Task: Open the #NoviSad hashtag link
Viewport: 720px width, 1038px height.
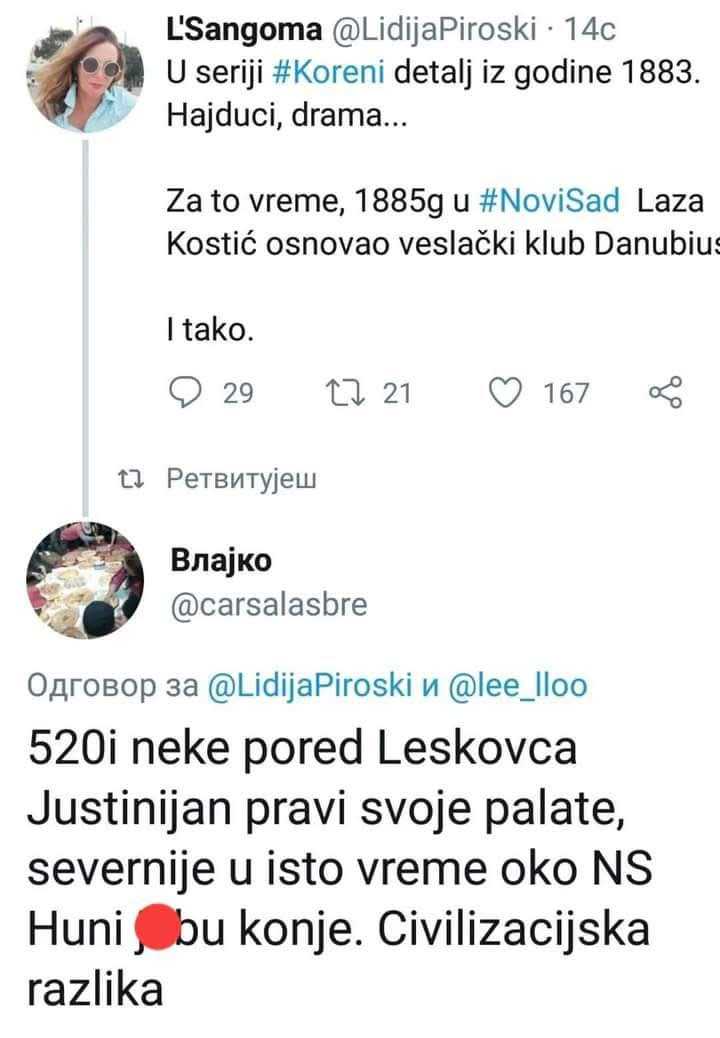Action: click(549, 201)
